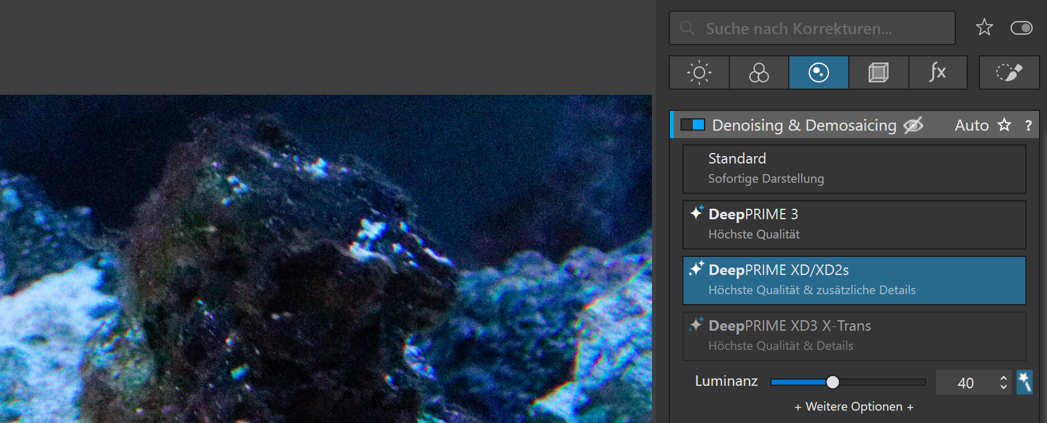Image resolution: width=1047 pixels, height=423 pixels.
Task: Mark Denoising & Demosaicing palette as favorite
Action: tap(1004, 125)
